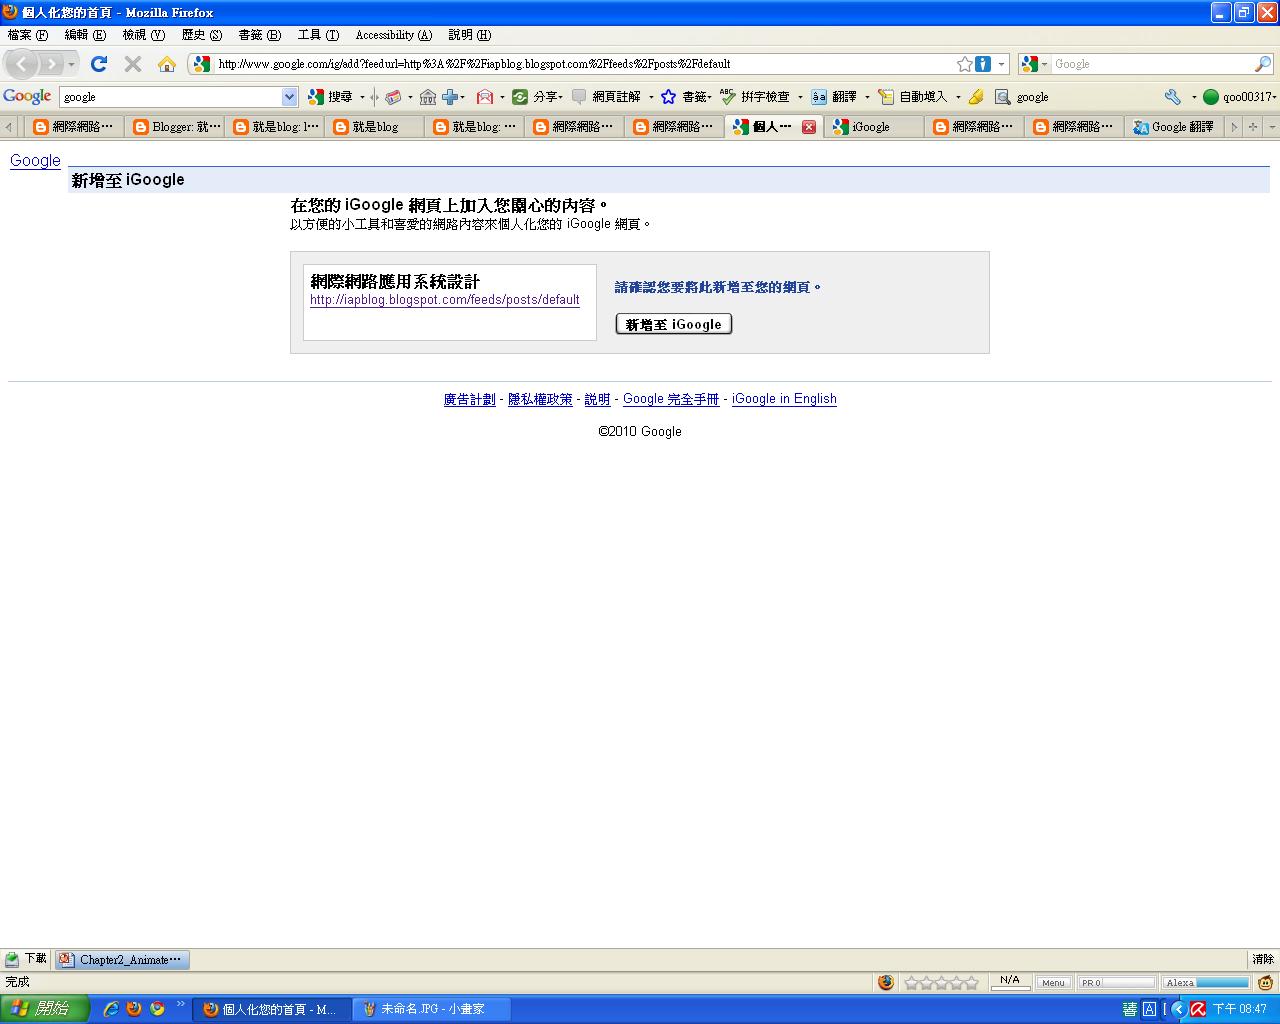Click the Google link at page top-left
This screenshot has width=1280, height=1024.
pos(35,161)
